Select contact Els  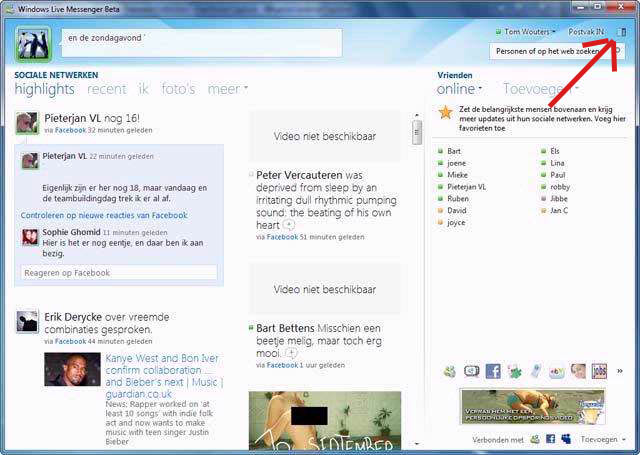pos(550,151)
